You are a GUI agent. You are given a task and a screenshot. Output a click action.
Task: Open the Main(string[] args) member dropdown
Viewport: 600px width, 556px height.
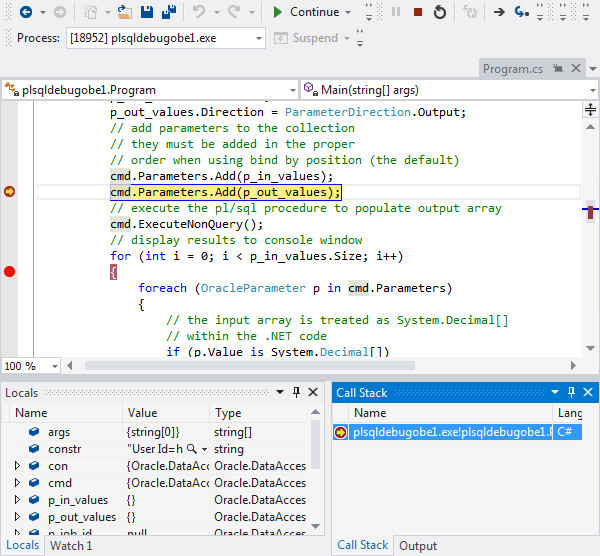coord(449,89)
